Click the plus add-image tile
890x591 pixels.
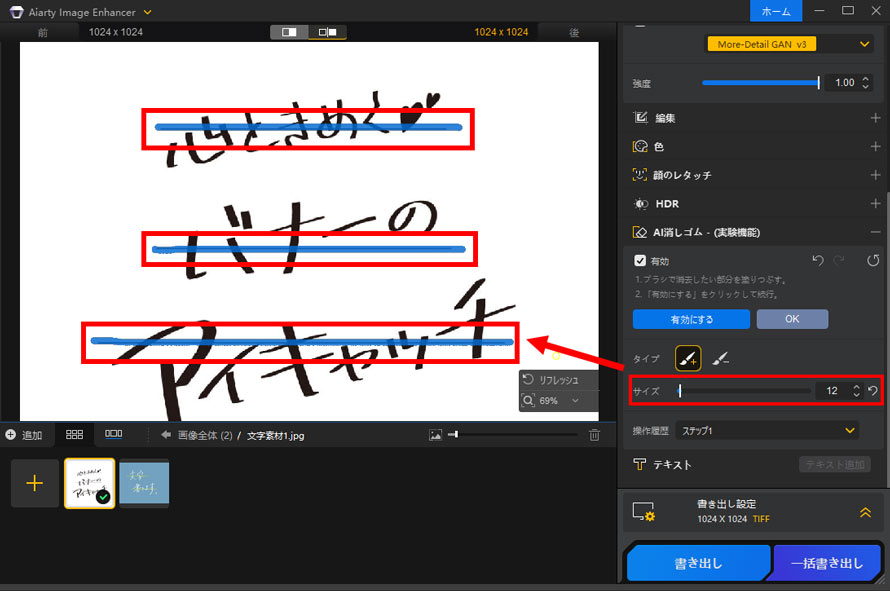[35, 483]
